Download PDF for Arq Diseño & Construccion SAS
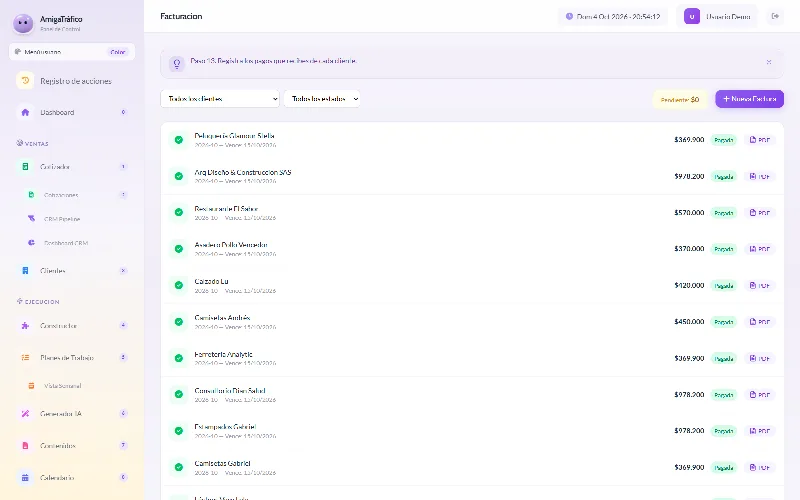The height and width of the screenshot is (500, 800). click(759, 176)
